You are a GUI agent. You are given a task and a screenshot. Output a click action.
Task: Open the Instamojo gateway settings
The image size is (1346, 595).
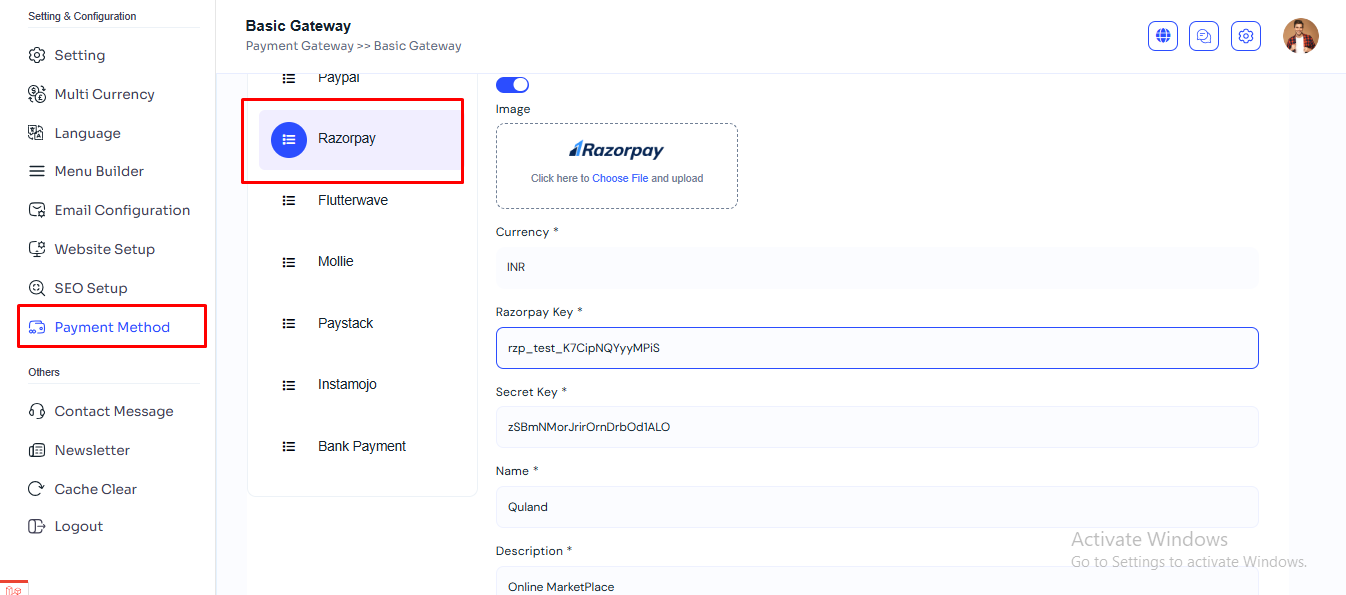coord(347,385)
